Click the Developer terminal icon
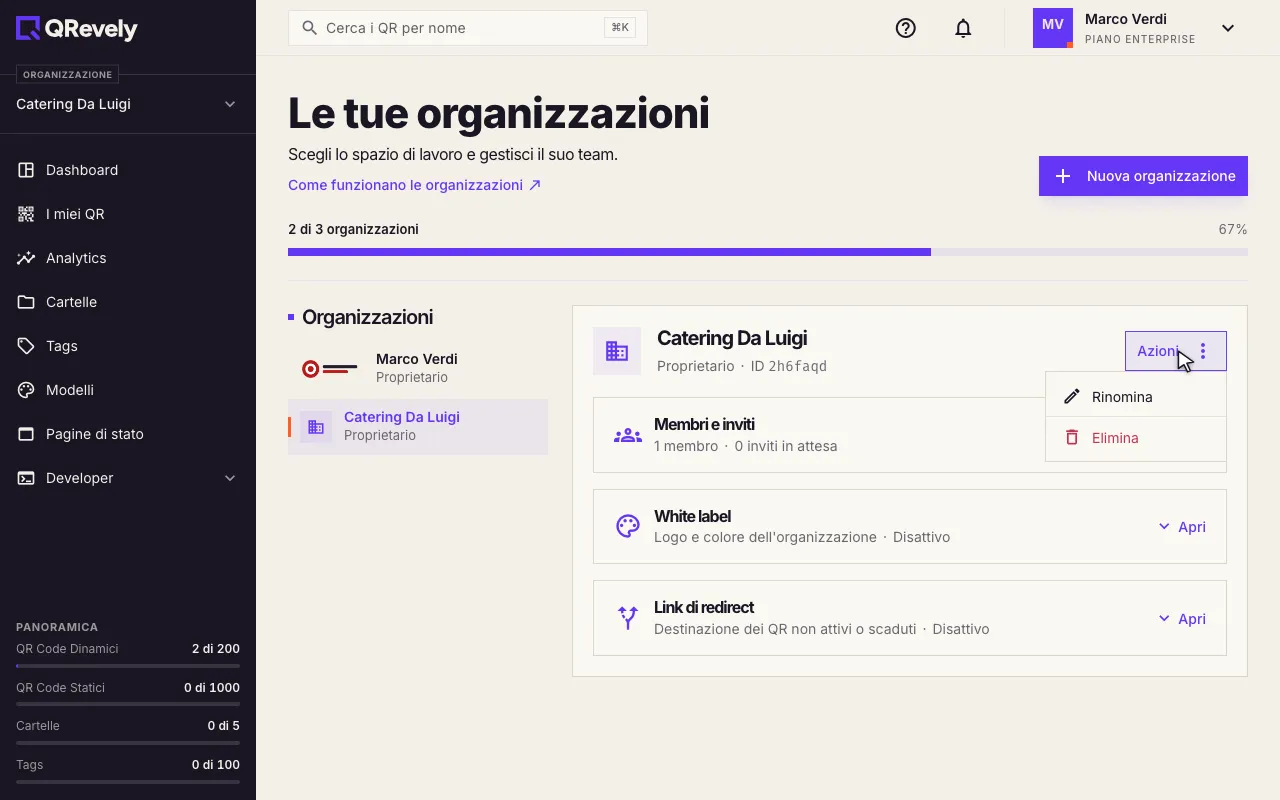The image size is (1280, 800). (26, 478)
